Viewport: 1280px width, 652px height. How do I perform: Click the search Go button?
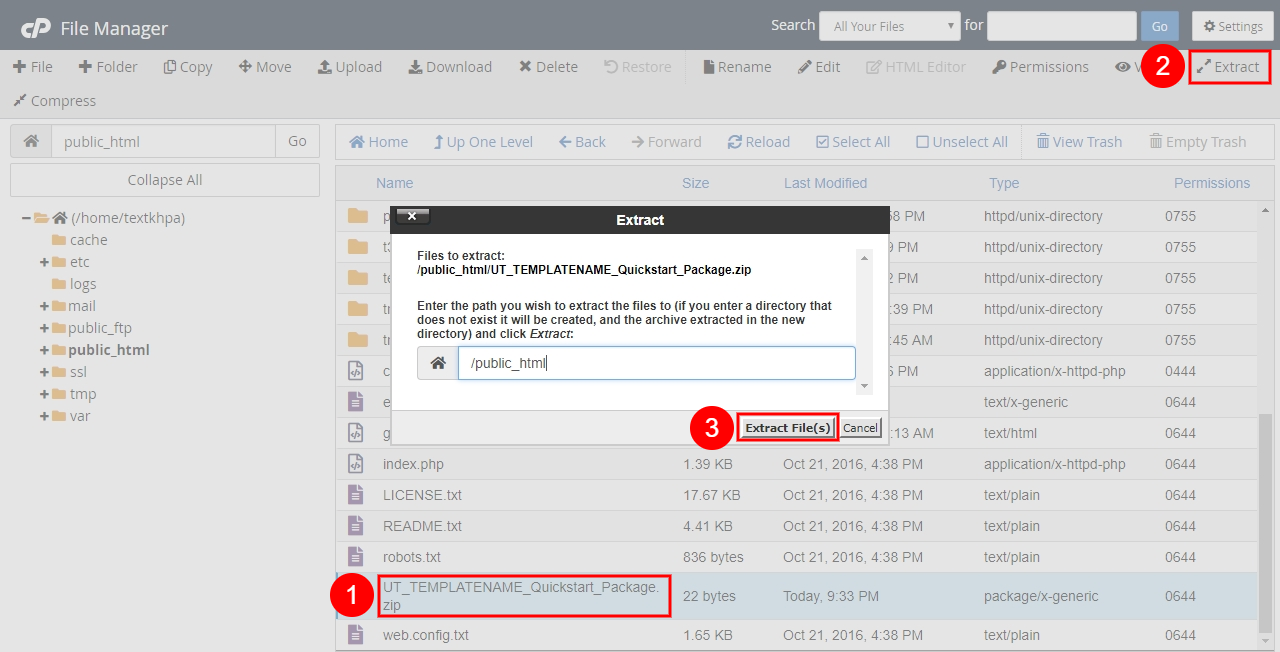(1159, 27)
